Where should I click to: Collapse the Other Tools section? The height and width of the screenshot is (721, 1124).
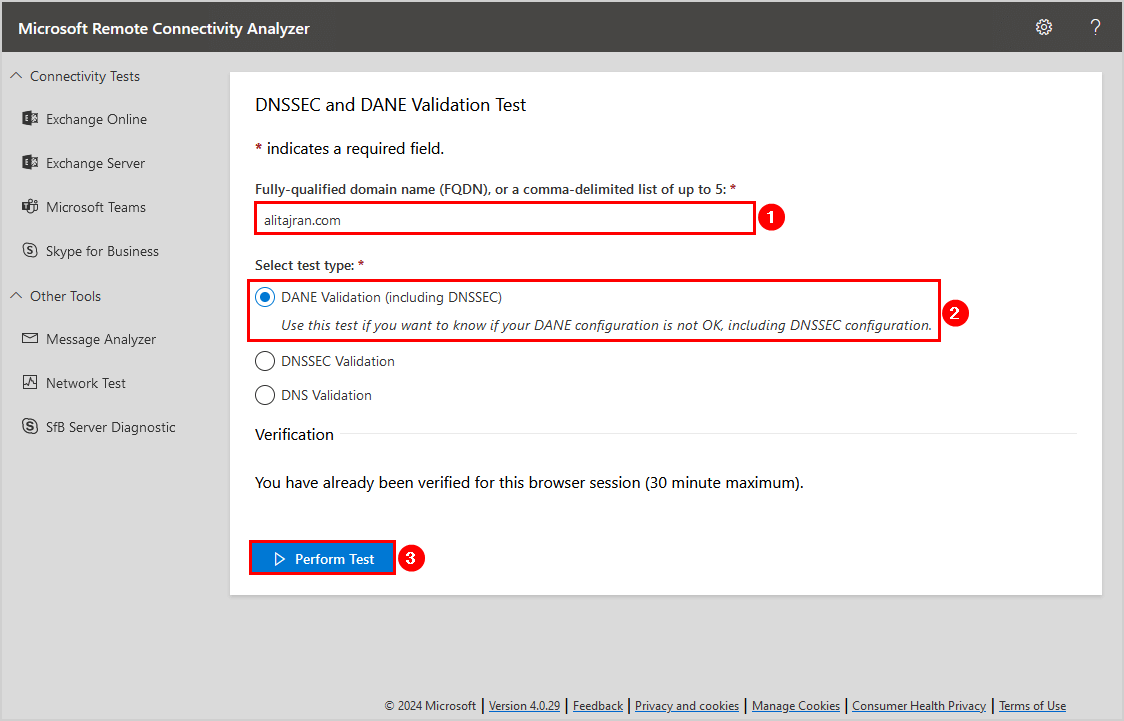(x=16, y=296)
